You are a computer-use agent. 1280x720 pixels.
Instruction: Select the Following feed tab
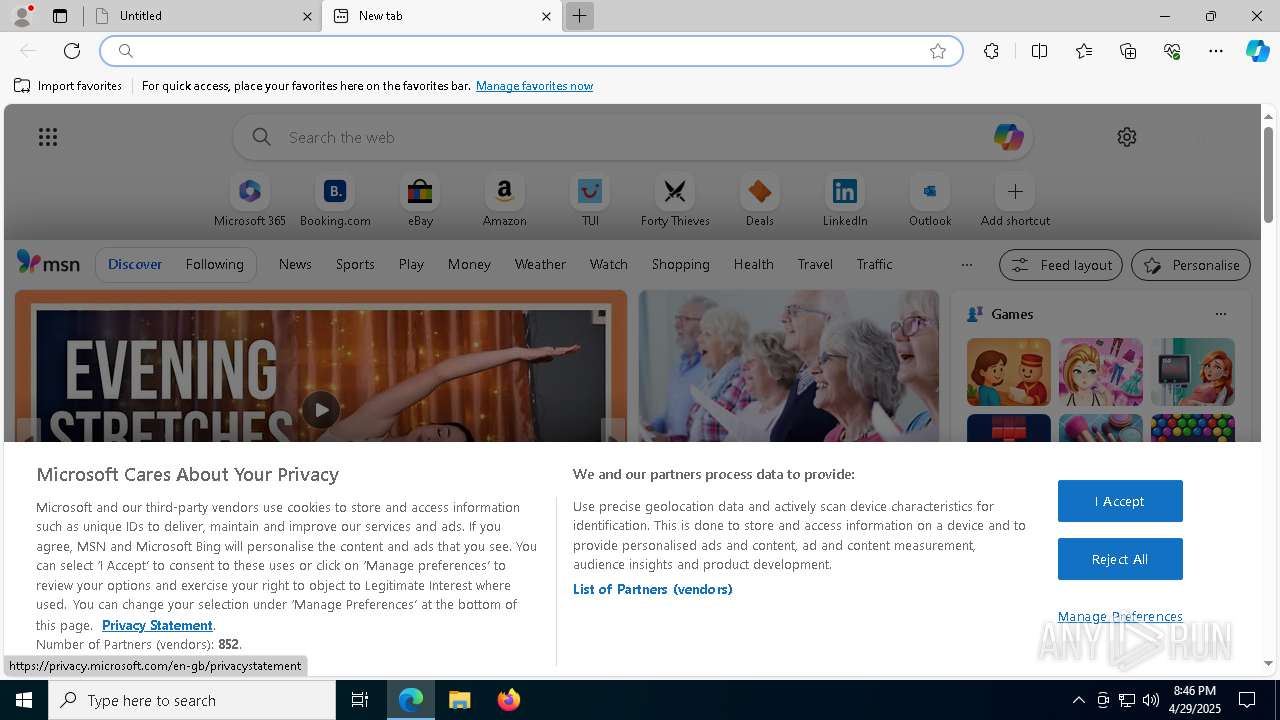(x=214, y=264)
